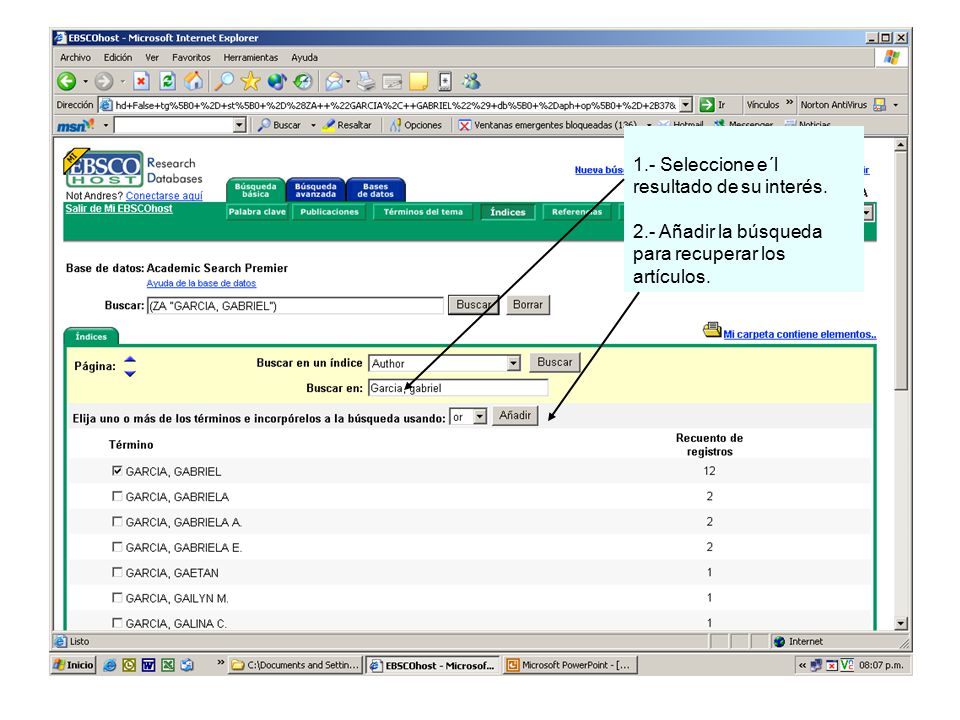Switch to the Búsqueda avanzada tab

tap(315, 190)
